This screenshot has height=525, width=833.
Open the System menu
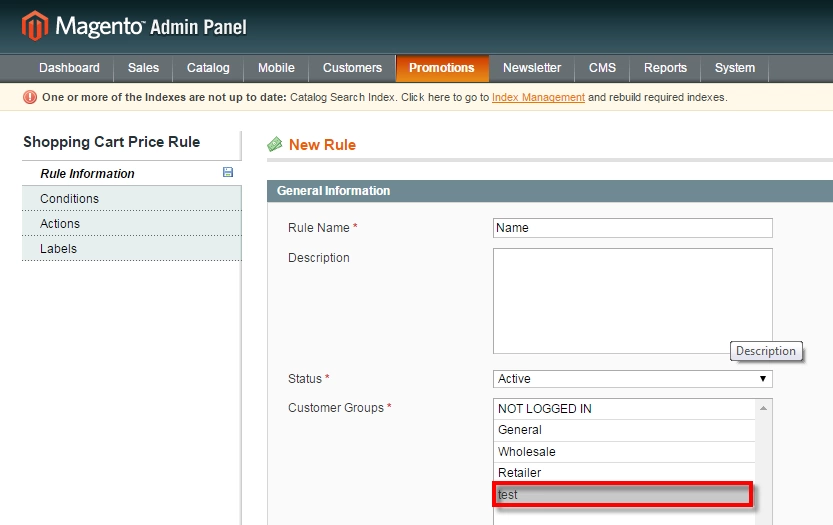tap(734, 68)
